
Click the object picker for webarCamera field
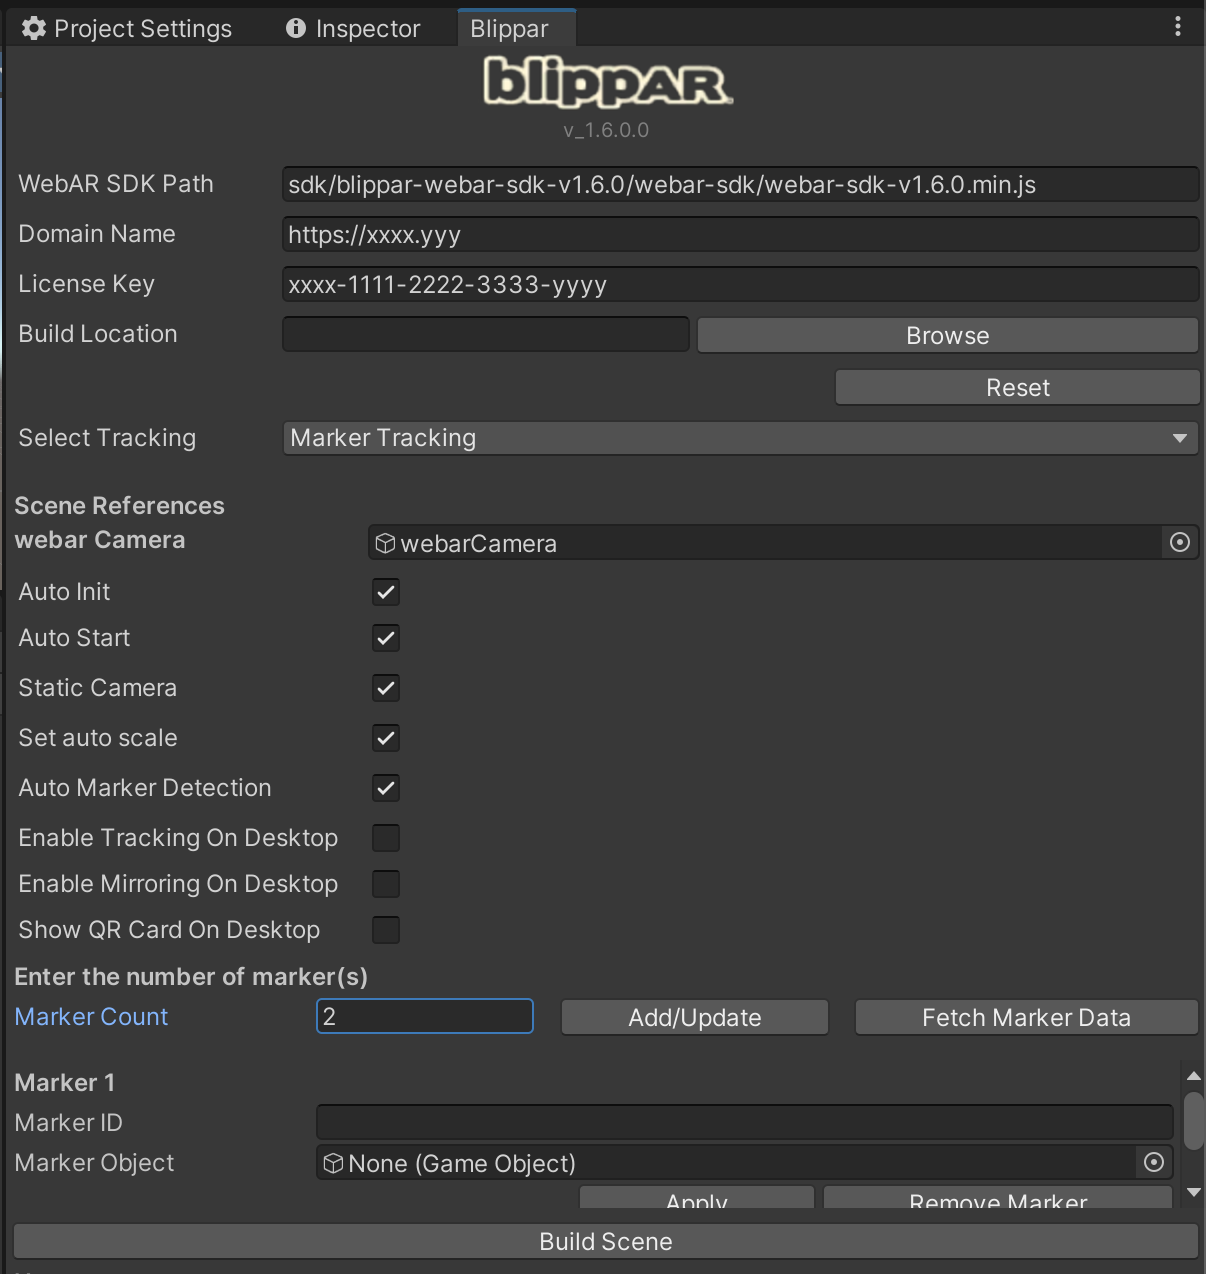click(x=1180, y=542)
